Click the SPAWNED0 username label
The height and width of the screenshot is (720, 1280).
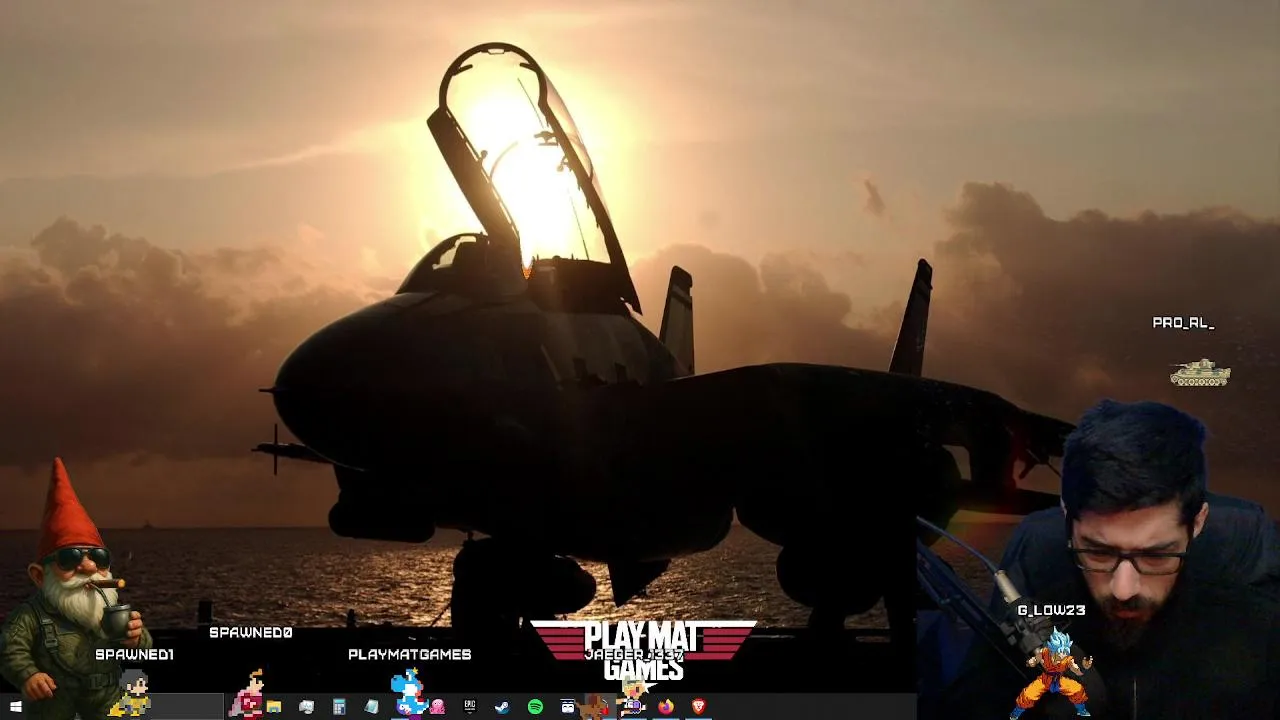point(250,632)
